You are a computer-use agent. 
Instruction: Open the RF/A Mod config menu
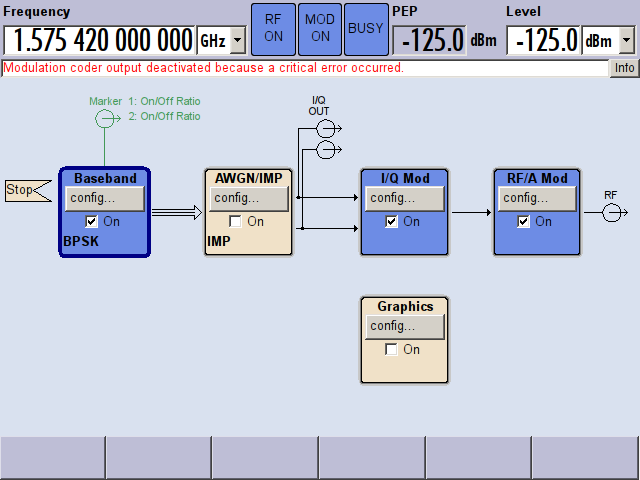coord(536,198)
